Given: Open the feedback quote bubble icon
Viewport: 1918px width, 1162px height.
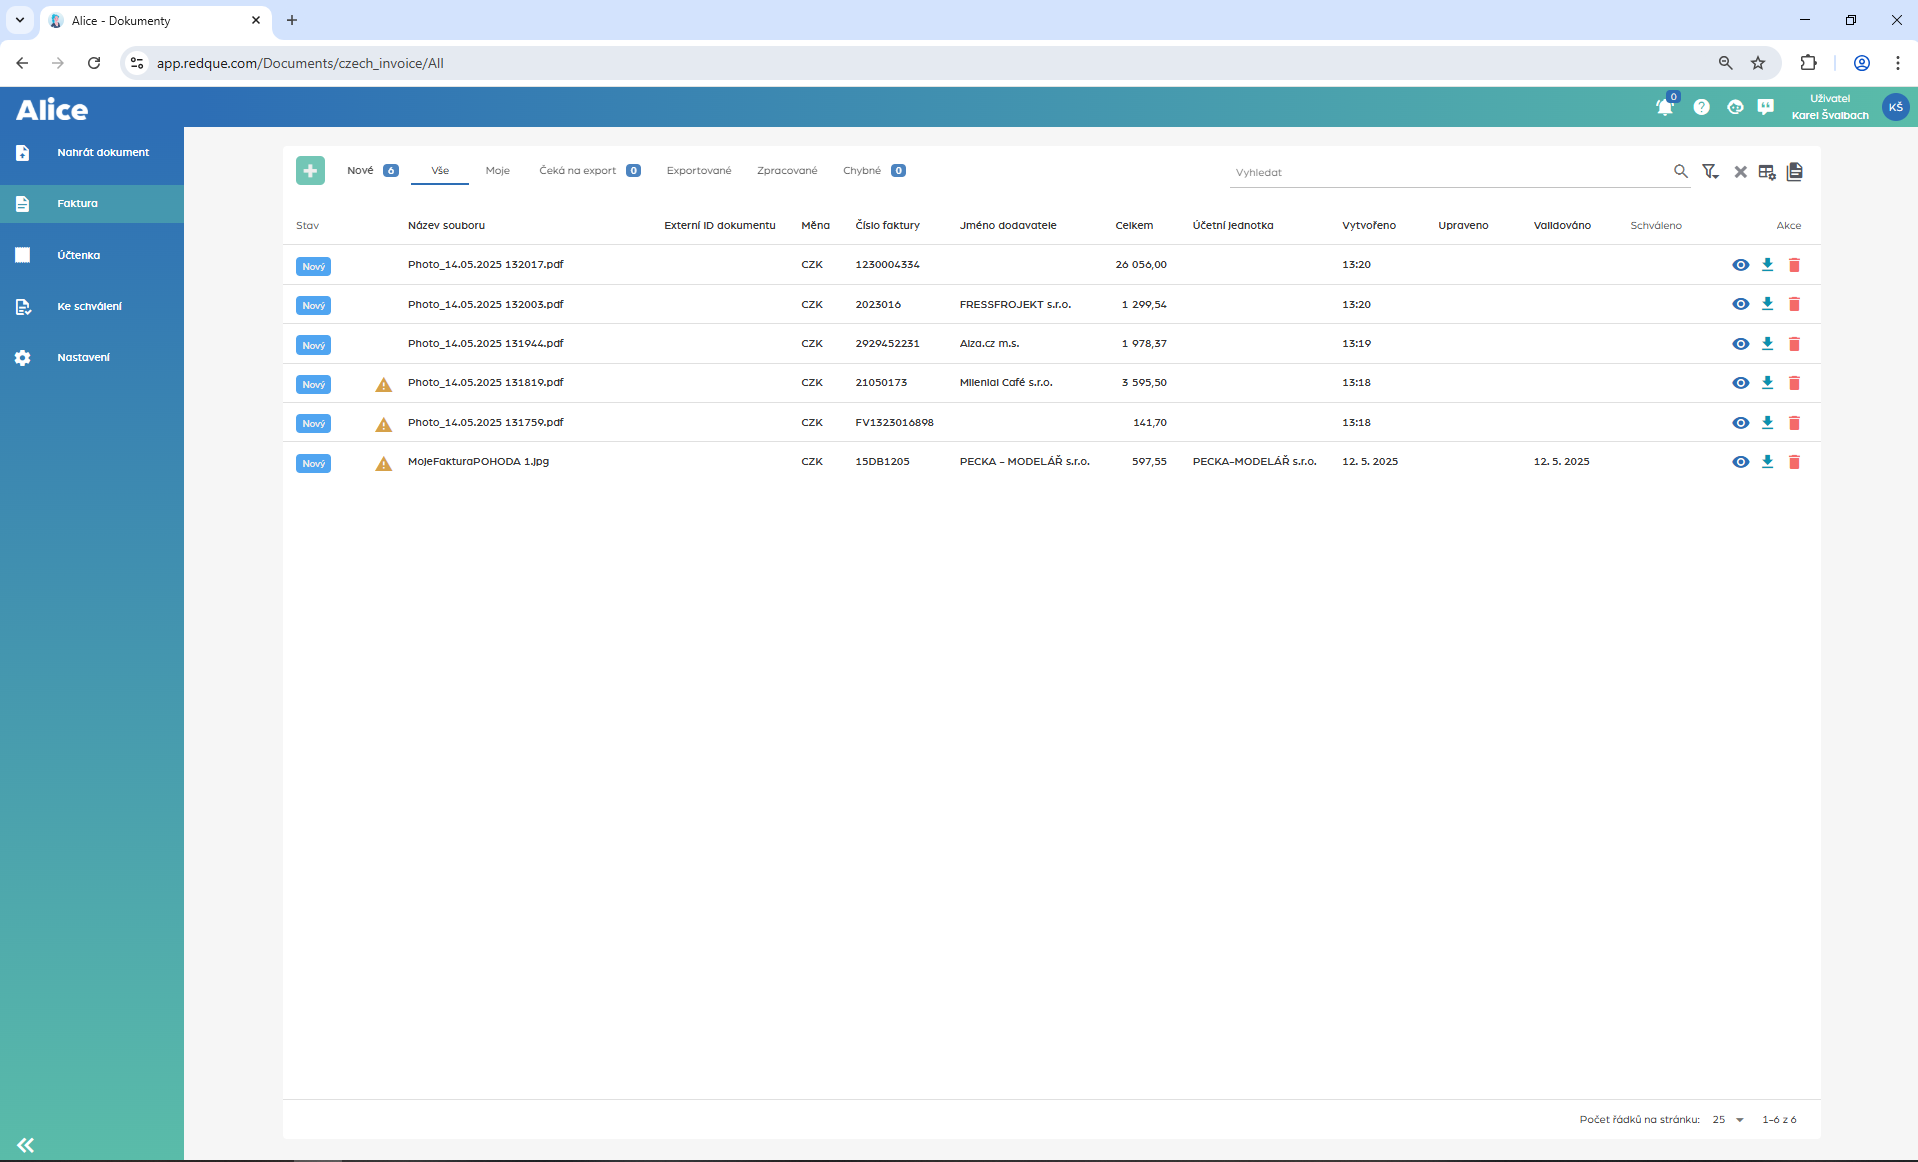Looking at the screenshot, I should (x=1766, y=107).
